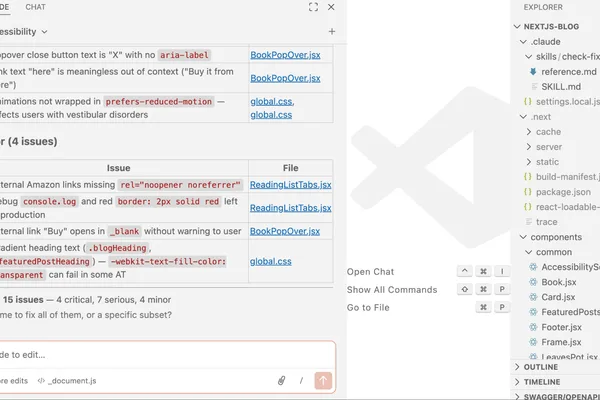Click the React icon beside Frame.jsx

click(x=533, y=342)
